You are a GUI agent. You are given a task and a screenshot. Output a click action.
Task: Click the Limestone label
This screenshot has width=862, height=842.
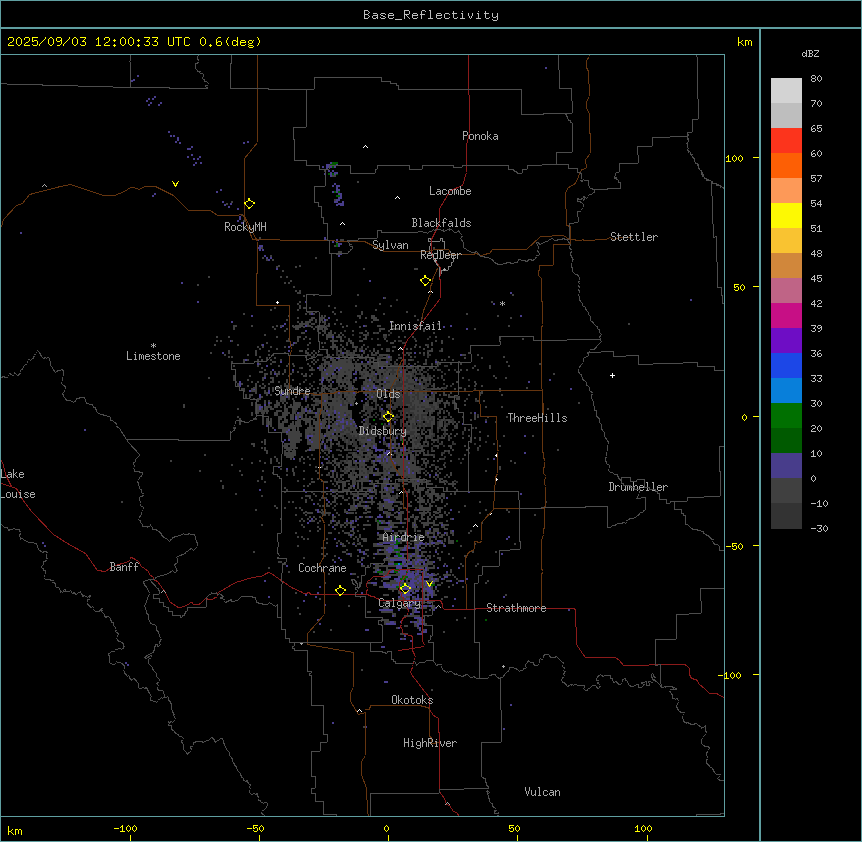pos(153,356)
